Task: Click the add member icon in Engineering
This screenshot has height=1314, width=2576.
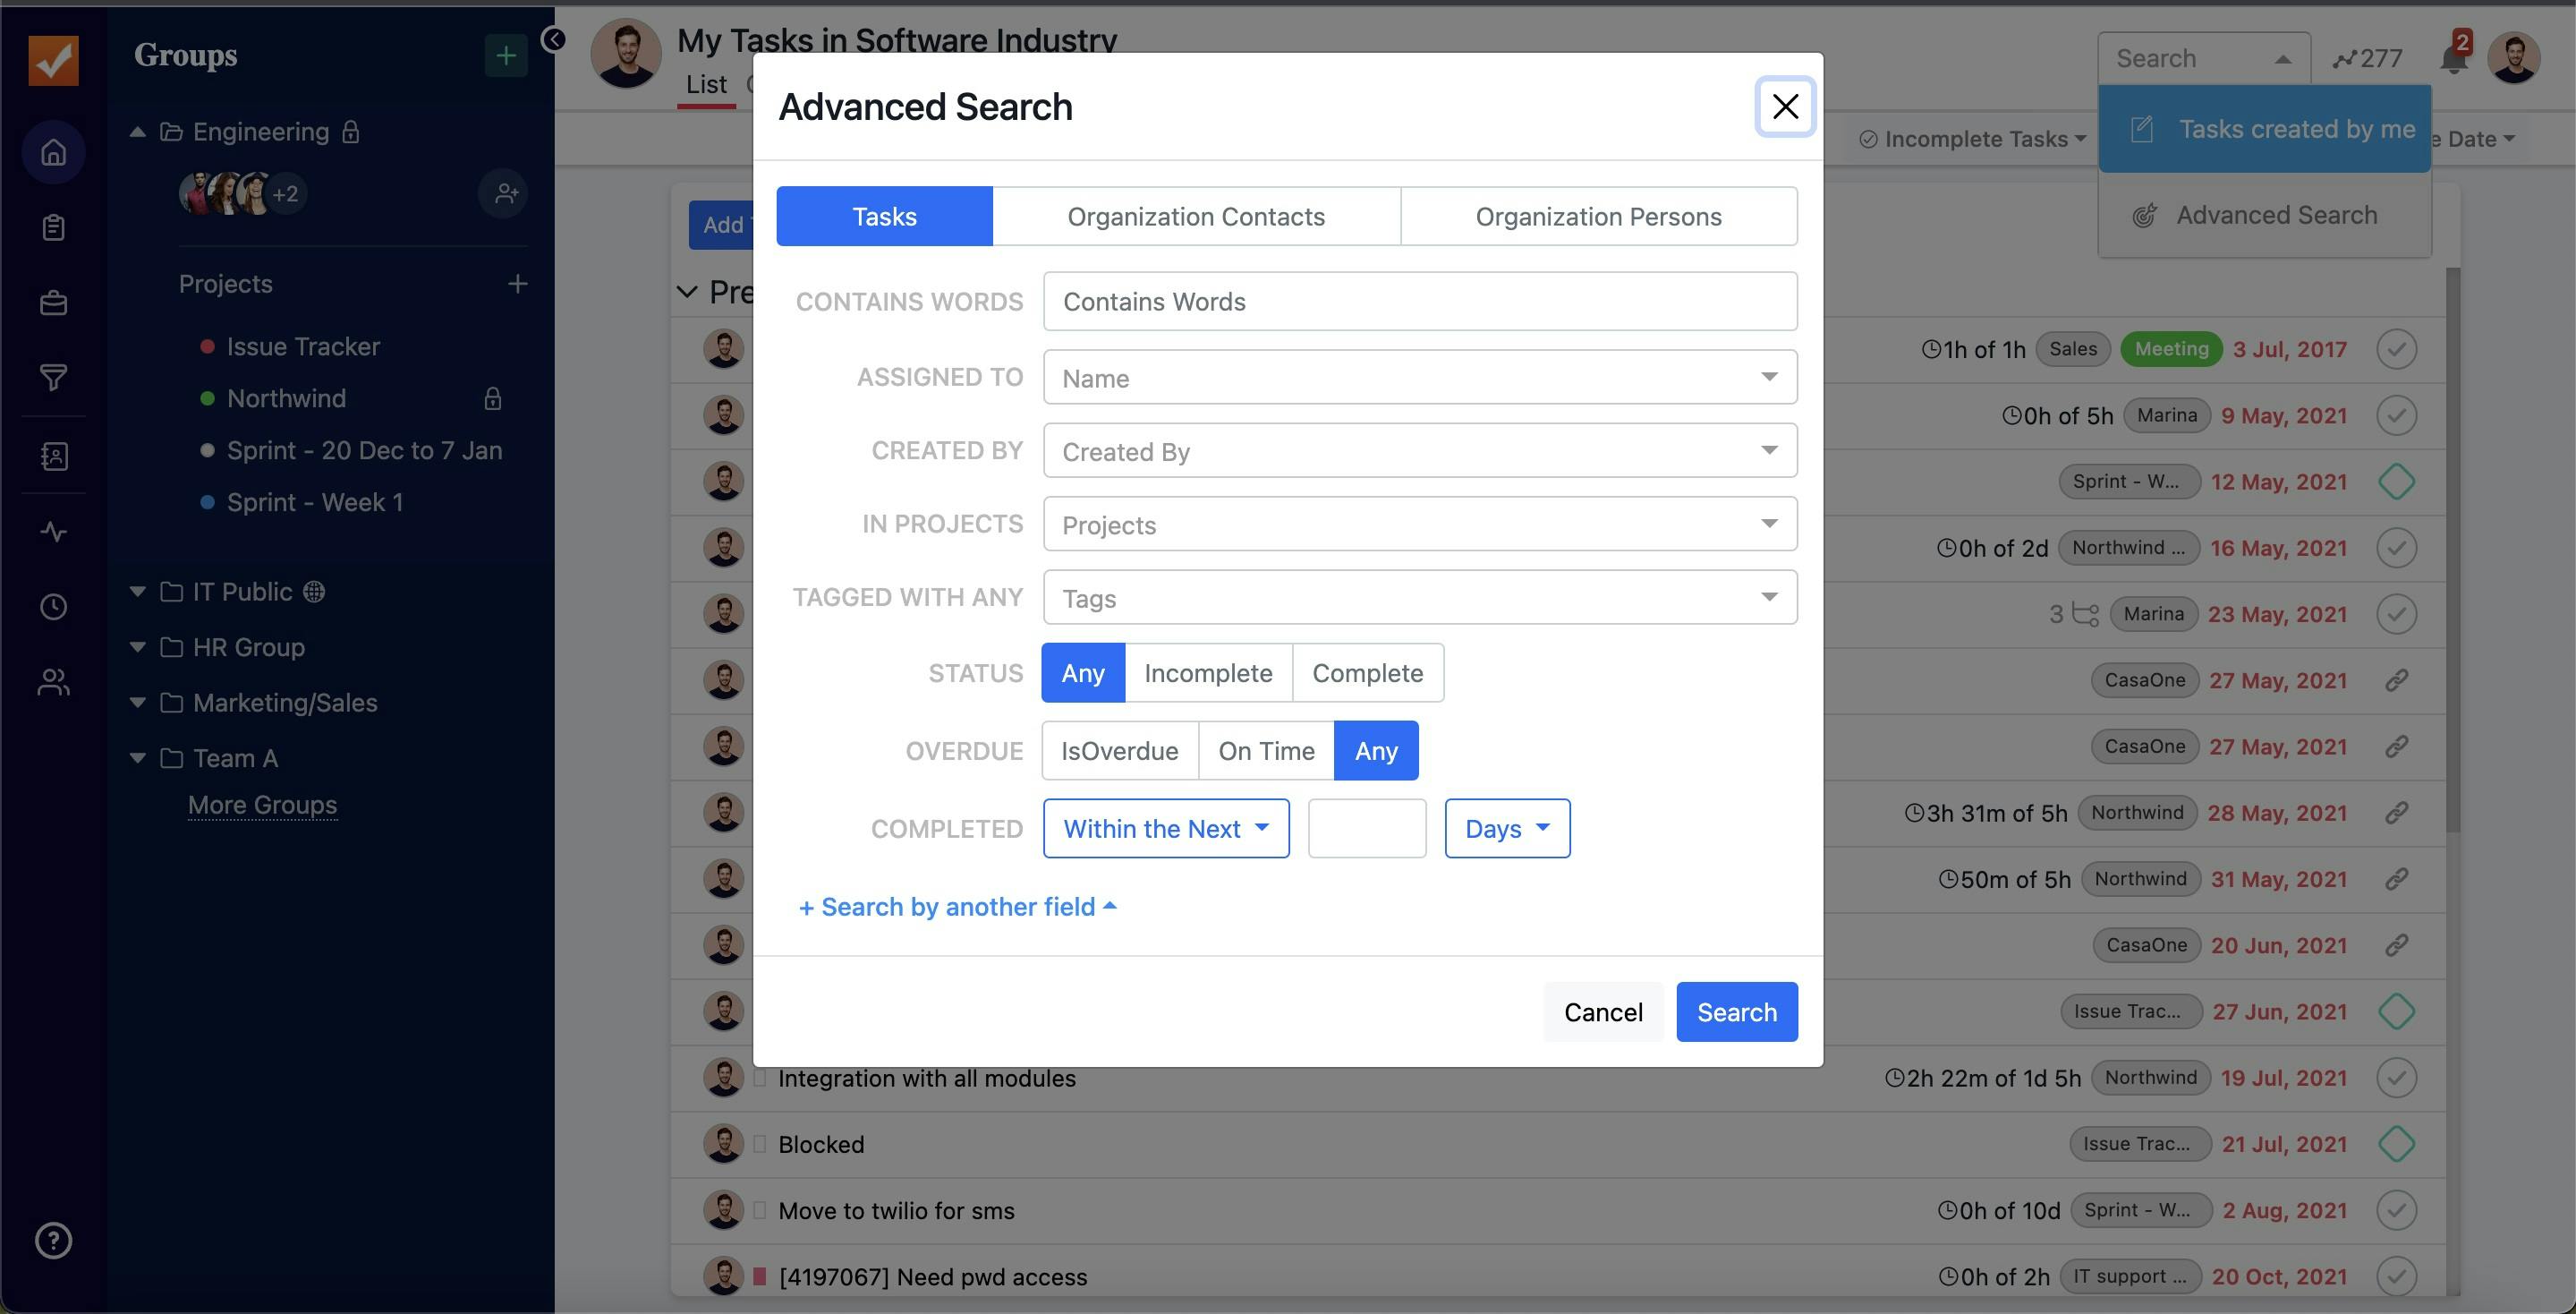Action: [x=505, y=194]
